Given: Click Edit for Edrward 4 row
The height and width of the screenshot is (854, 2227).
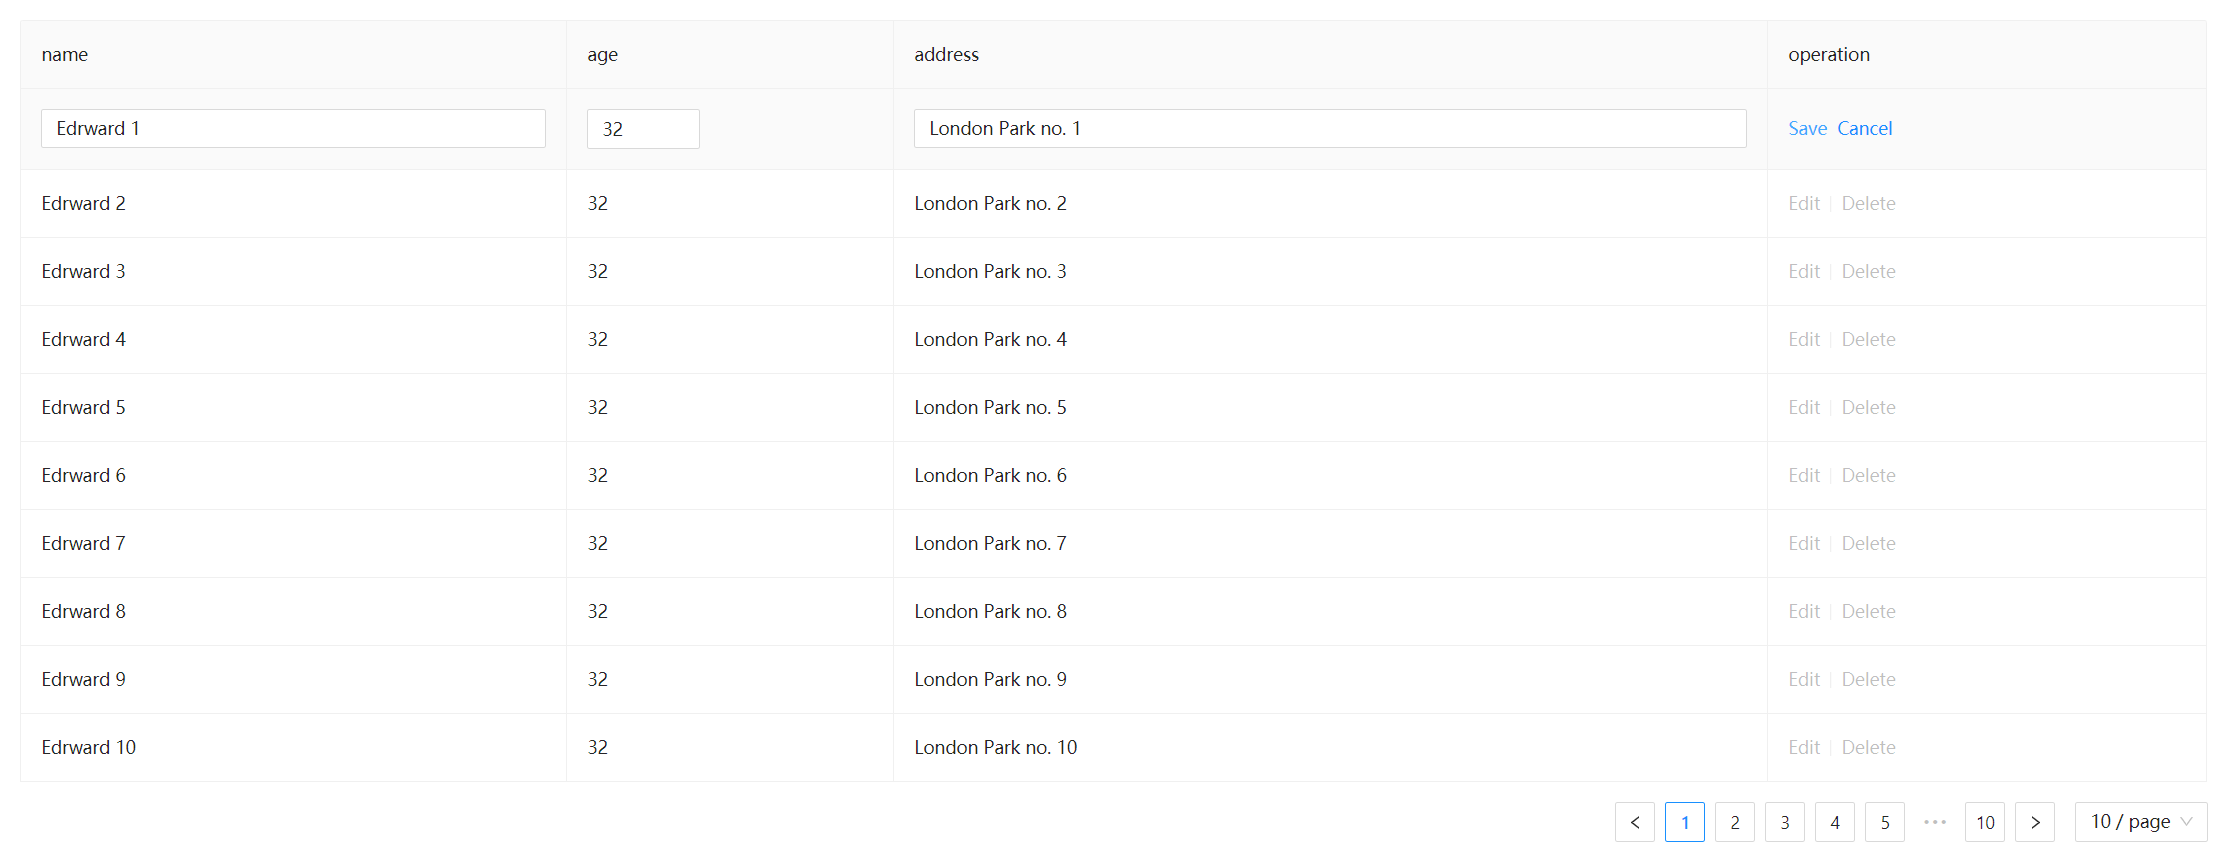Looking at the screenshot, I should (1804, 340).
